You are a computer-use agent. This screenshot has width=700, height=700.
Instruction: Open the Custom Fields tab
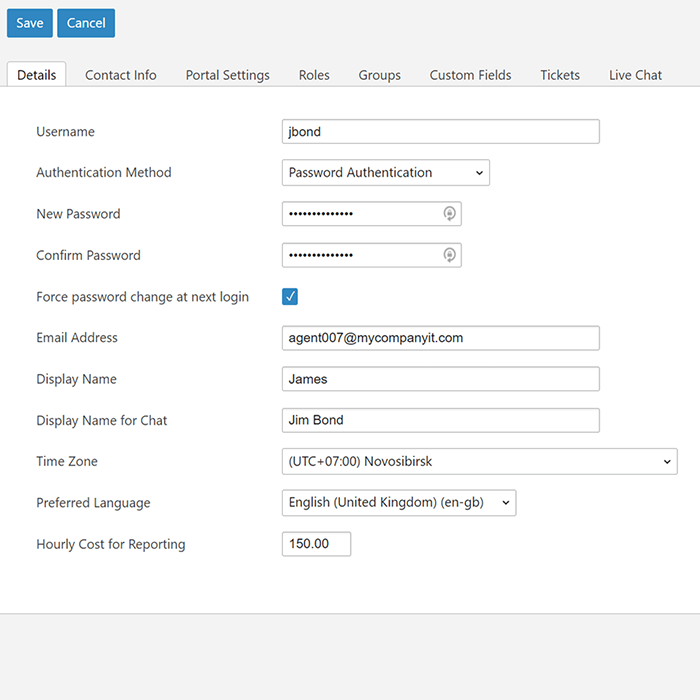(x=470, y=75)
